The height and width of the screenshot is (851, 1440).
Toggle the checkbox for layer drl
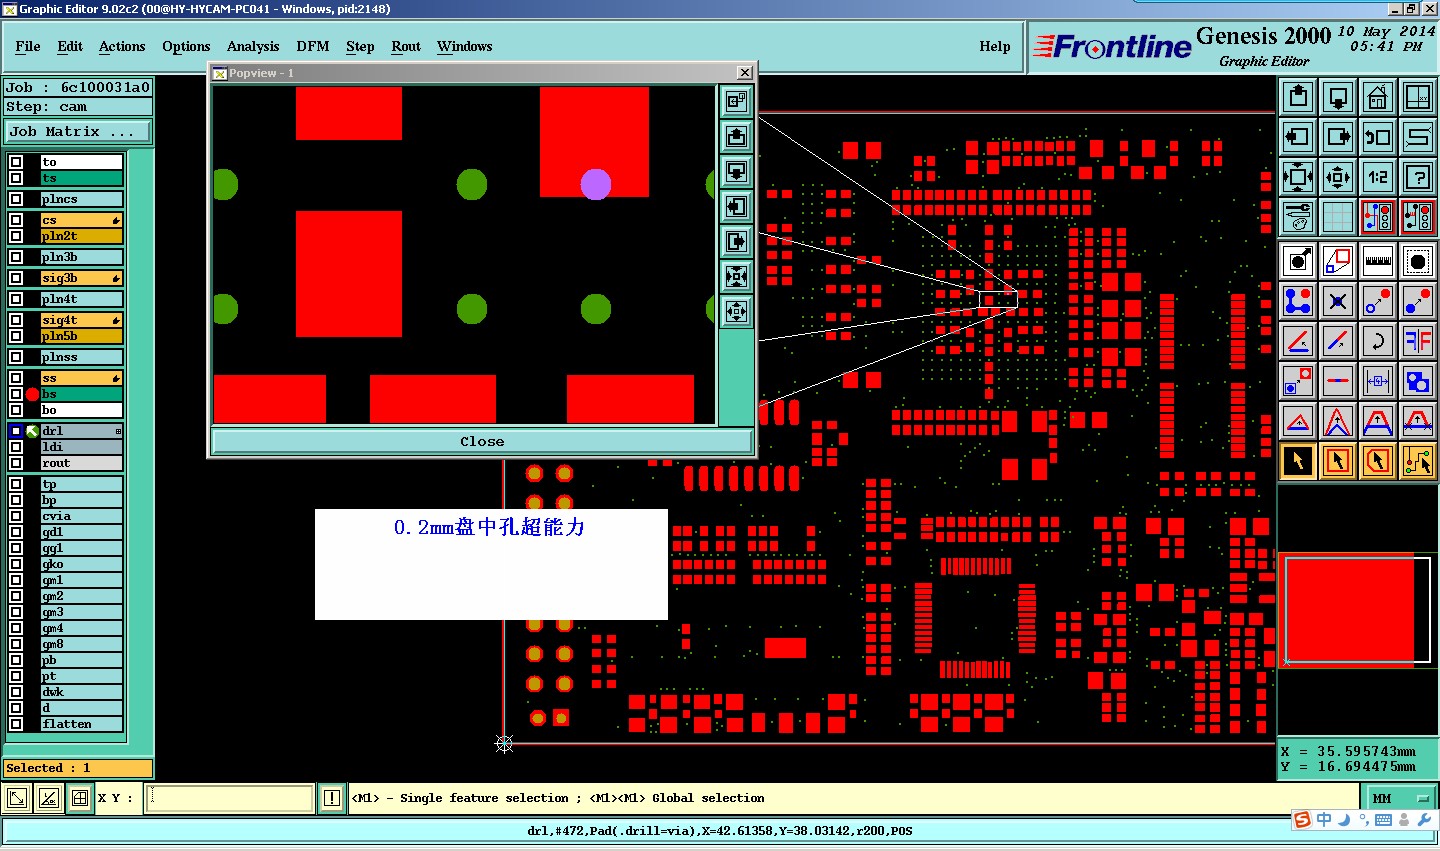click(x=16, y=431)
